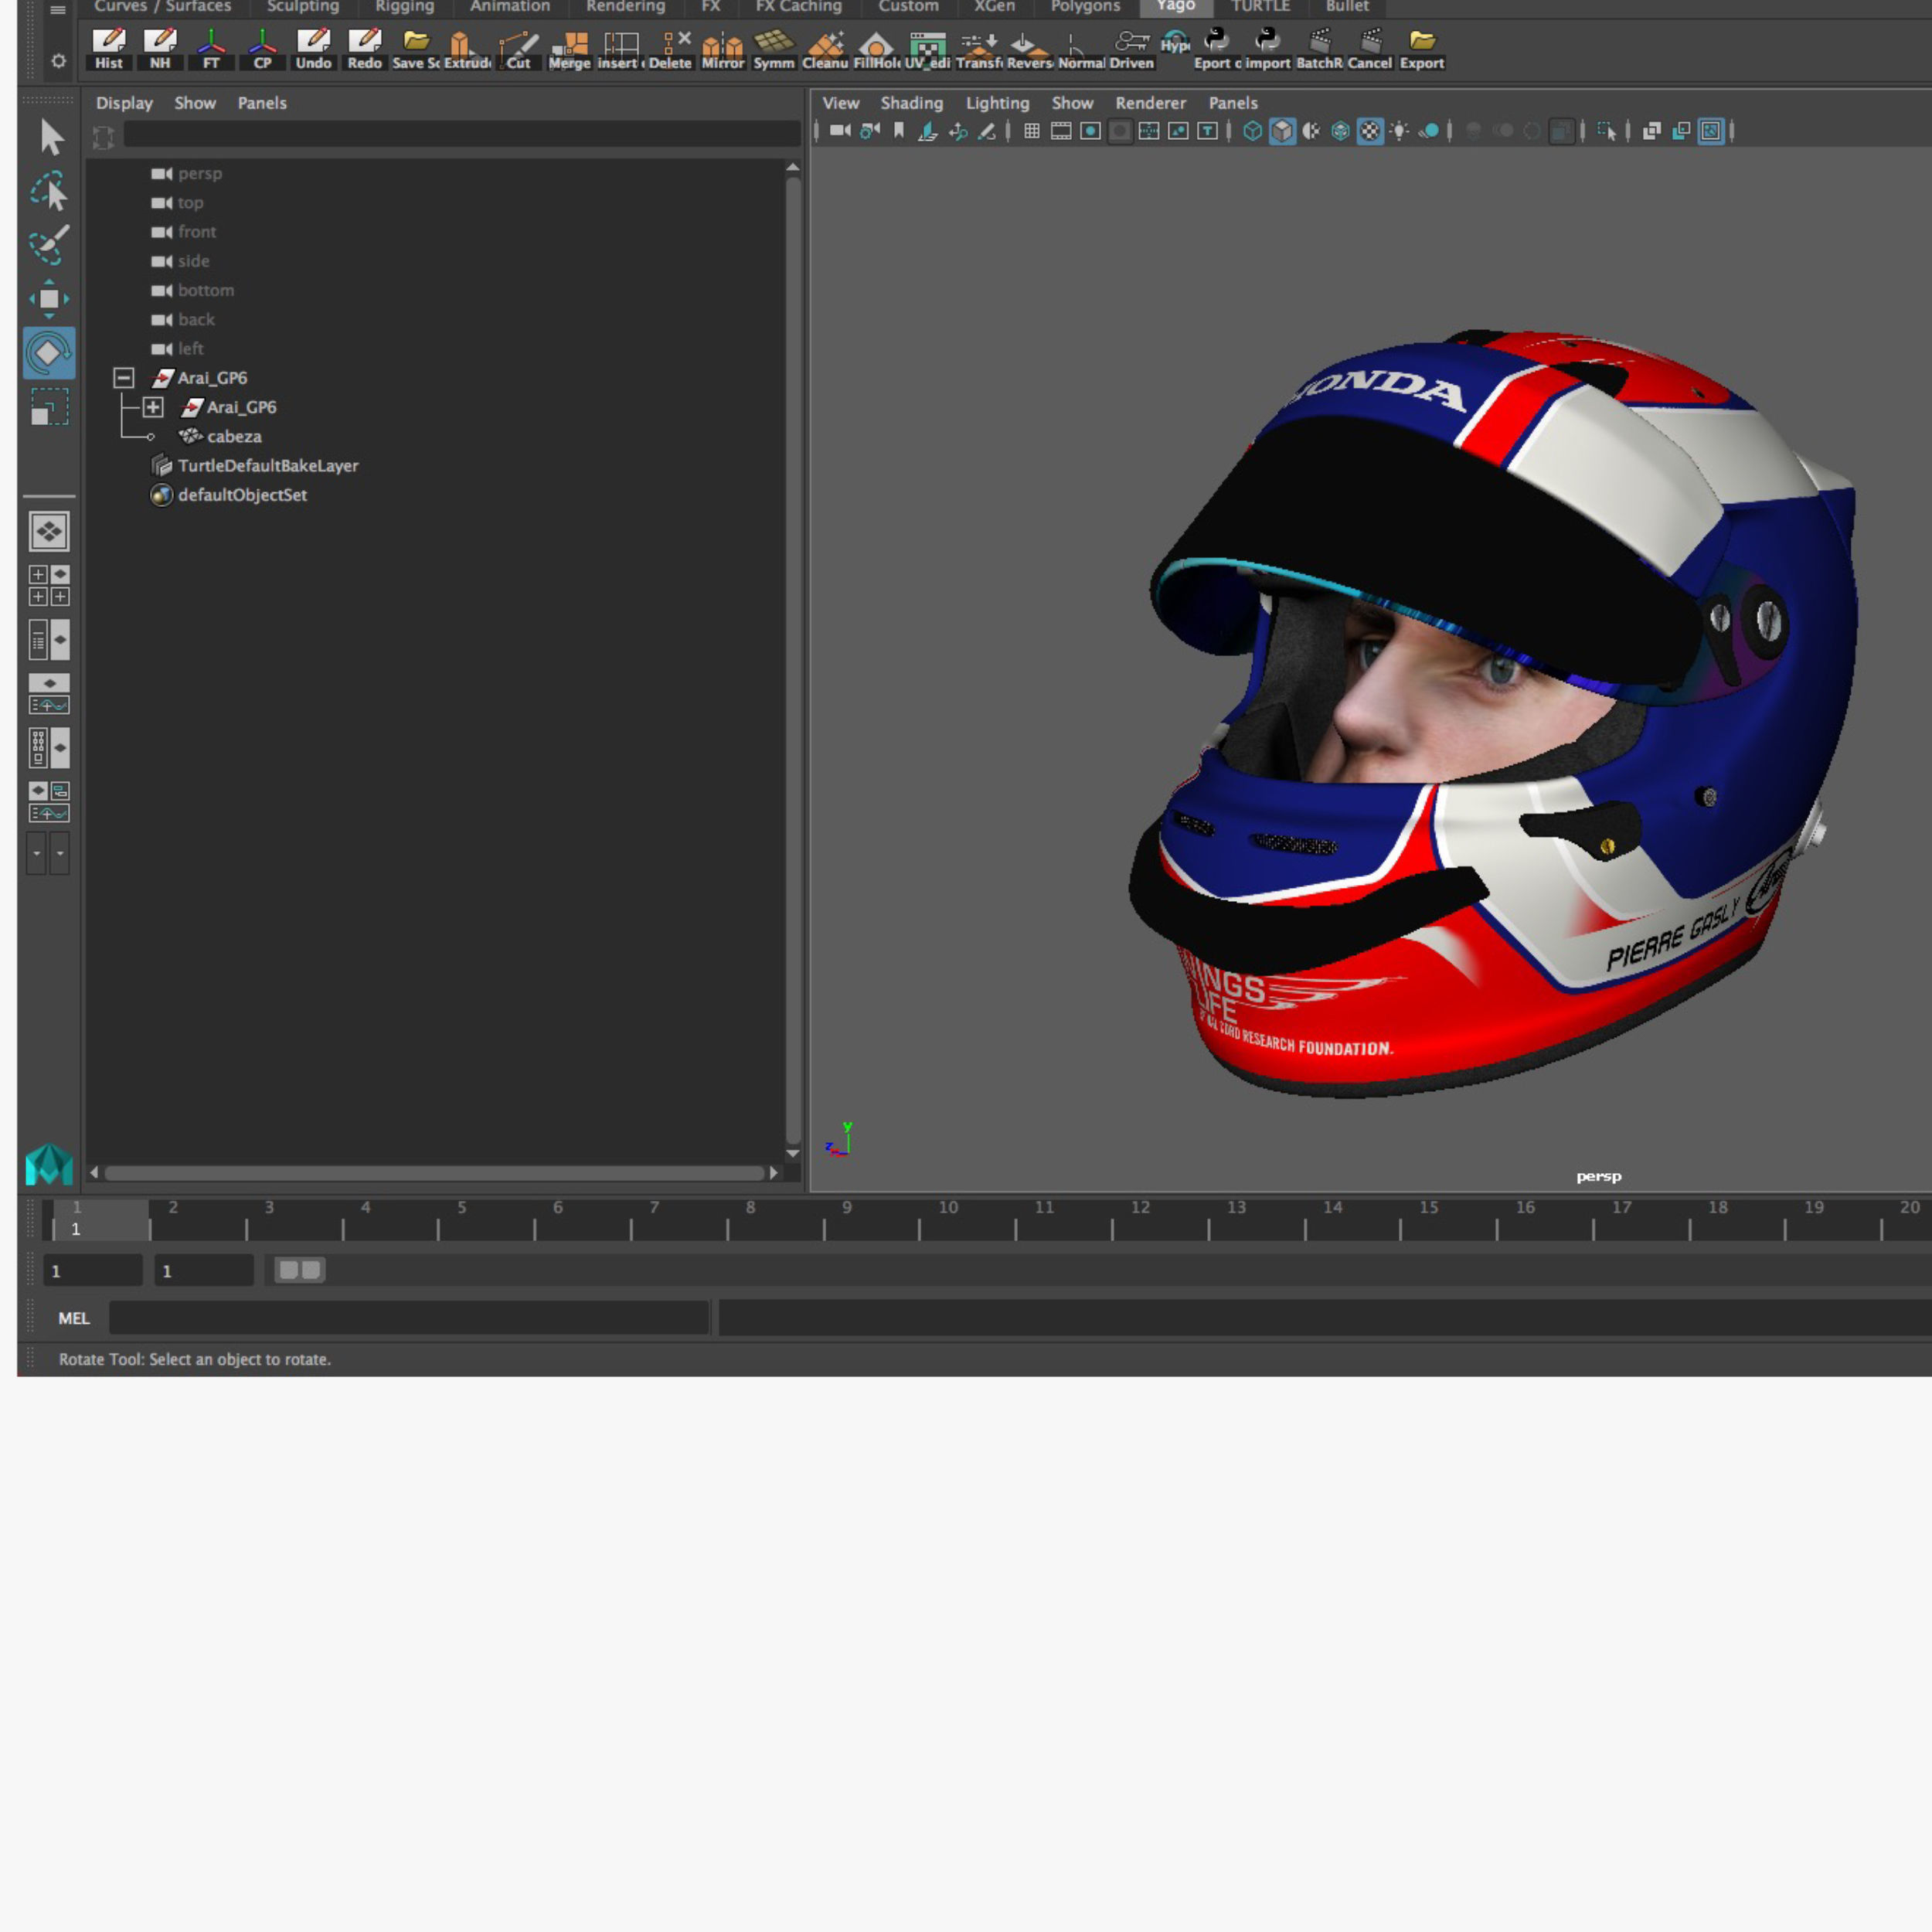Toggle the viewport grid display
This screenshot has width=1932, height=1932.
coord(1032,131)
